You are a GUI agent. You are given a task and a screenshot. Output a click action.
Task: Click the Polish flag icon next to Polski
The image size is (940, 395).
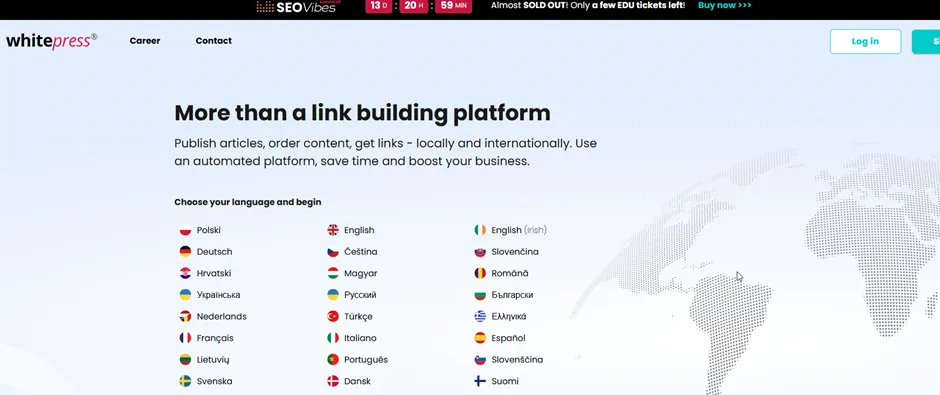pyautogui.click(x=185, y=230)
